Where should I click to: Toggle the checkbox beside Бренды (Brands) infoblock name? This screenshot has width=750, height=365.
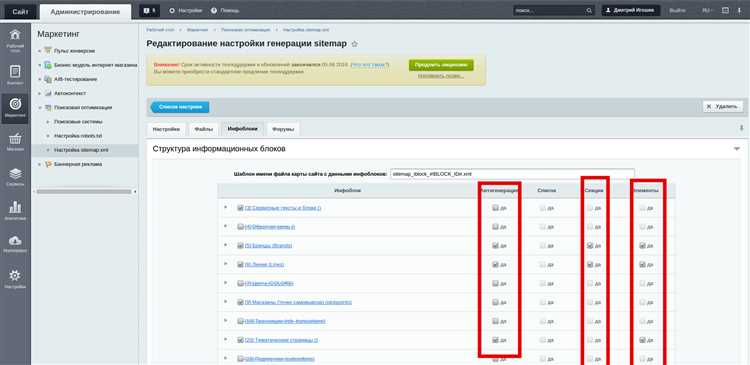click(x=241, y=245)
